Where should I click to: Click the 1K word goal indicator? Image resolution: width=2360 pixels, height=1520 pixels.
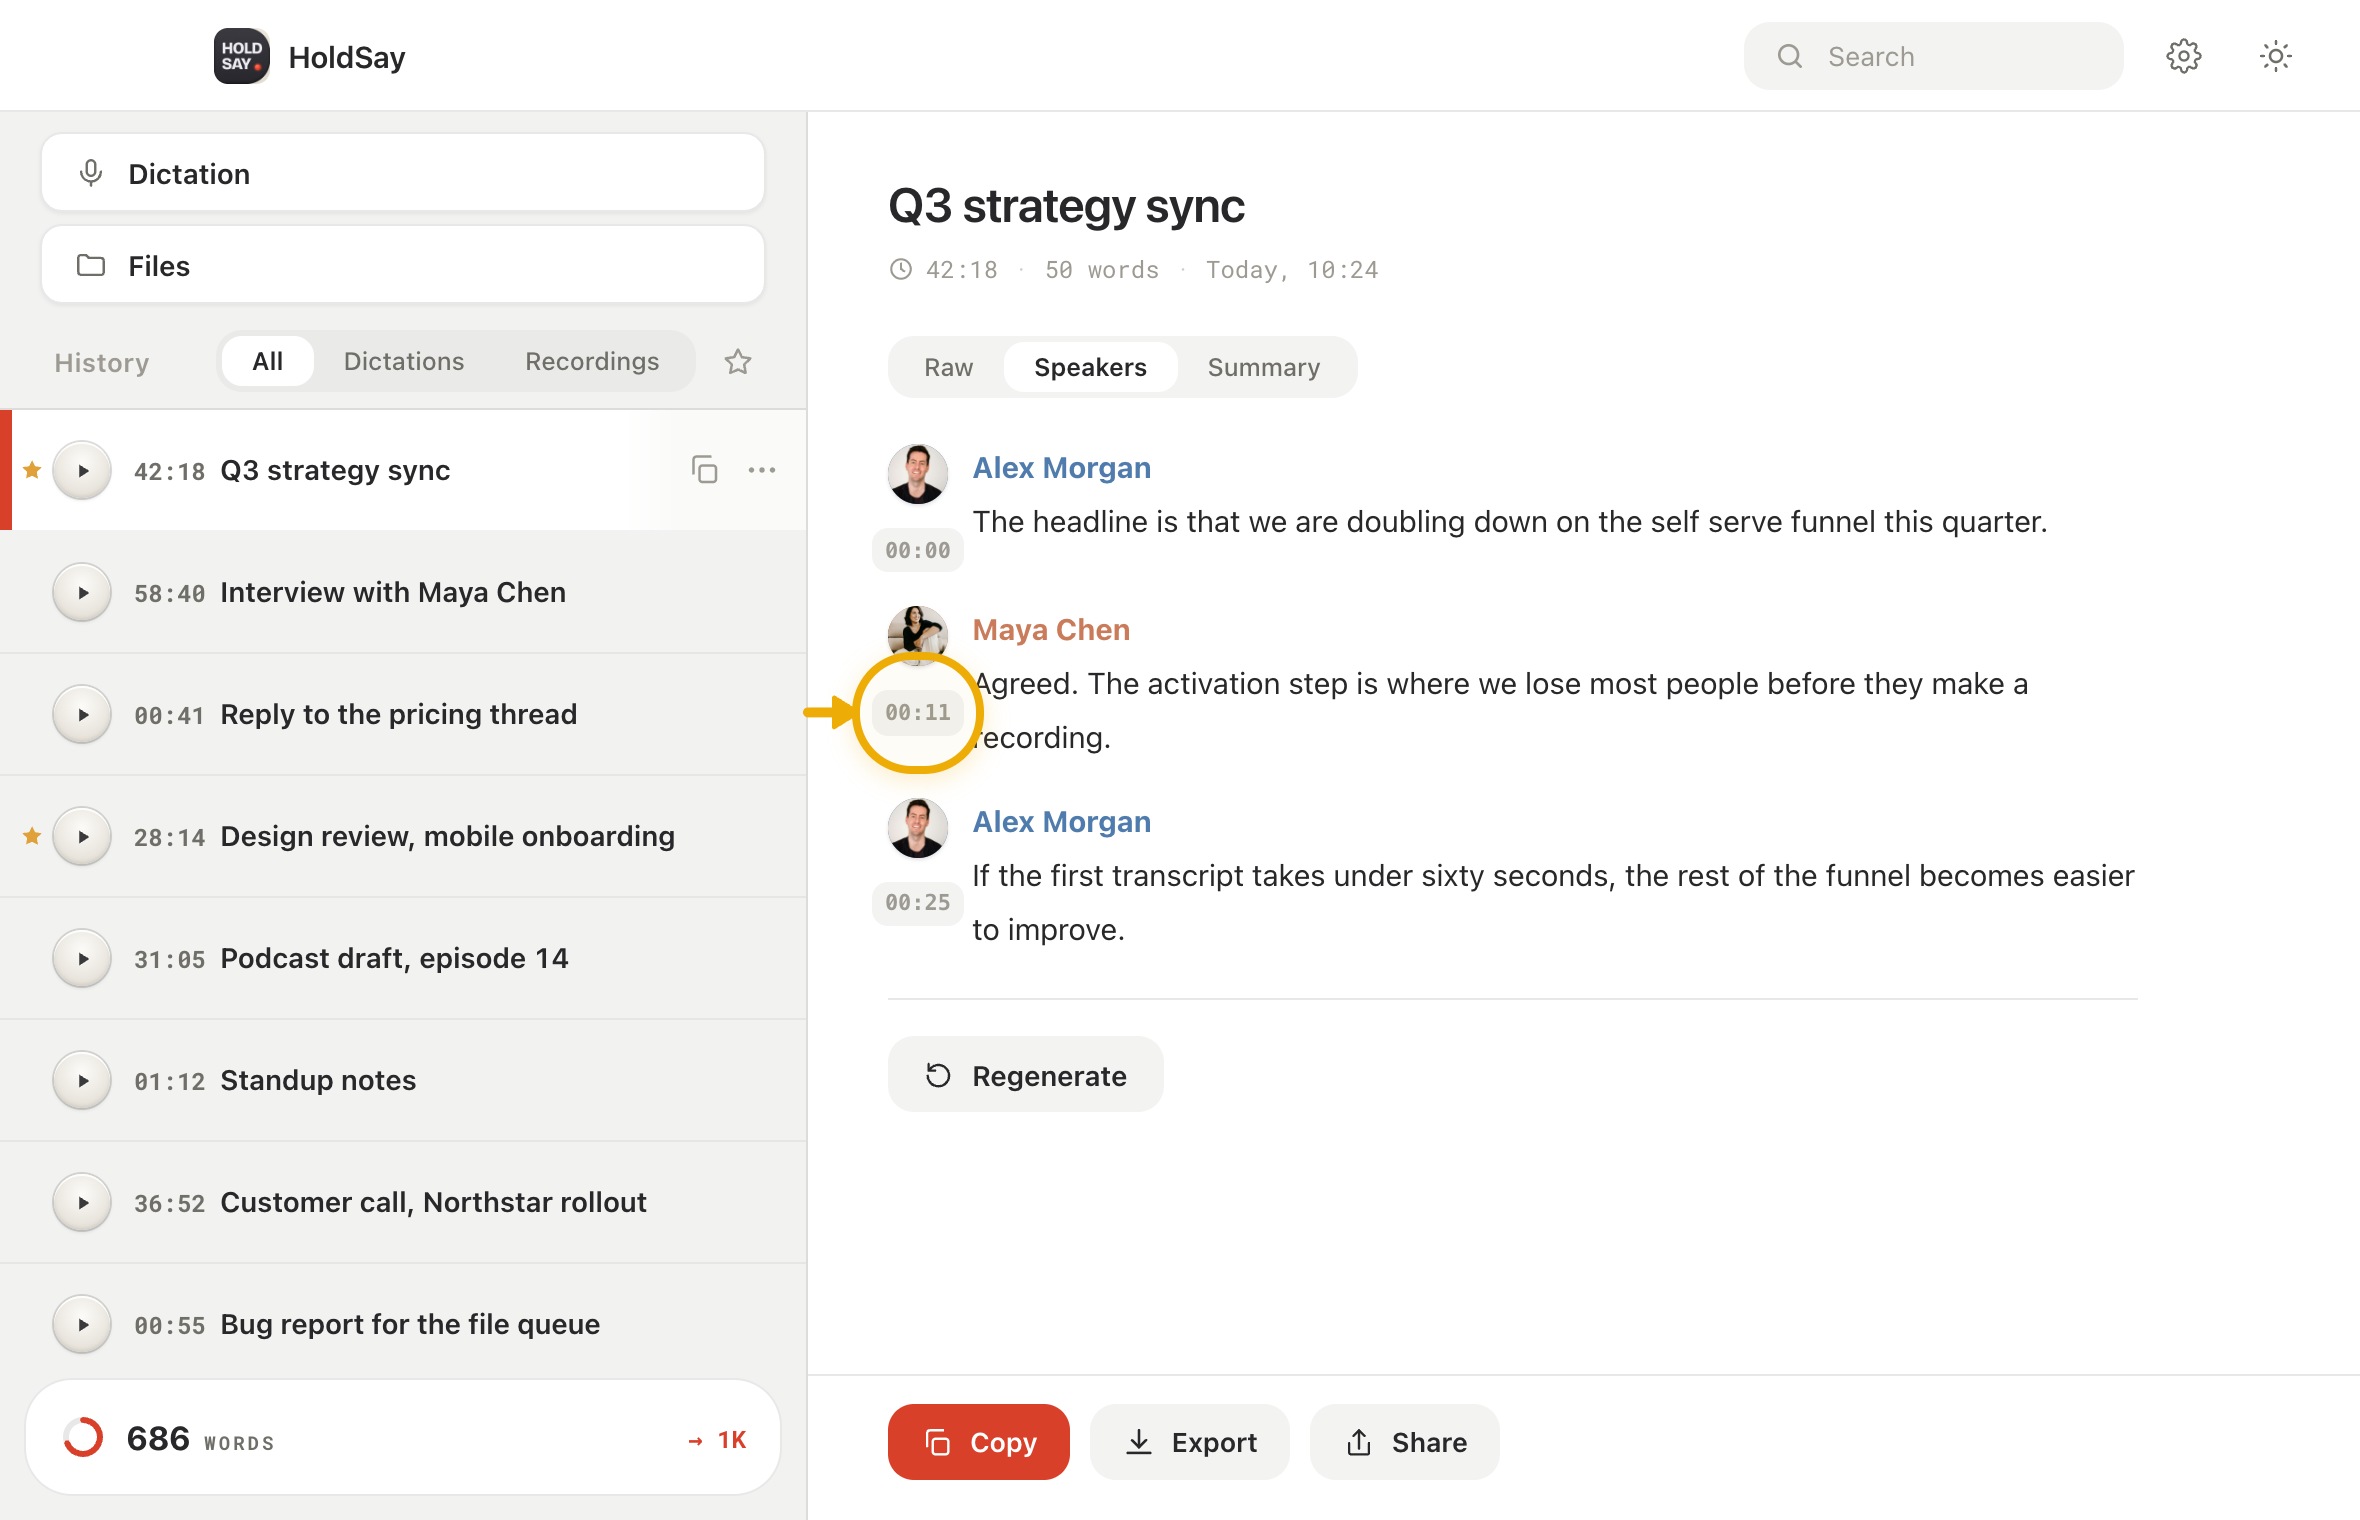[718, 1440]
